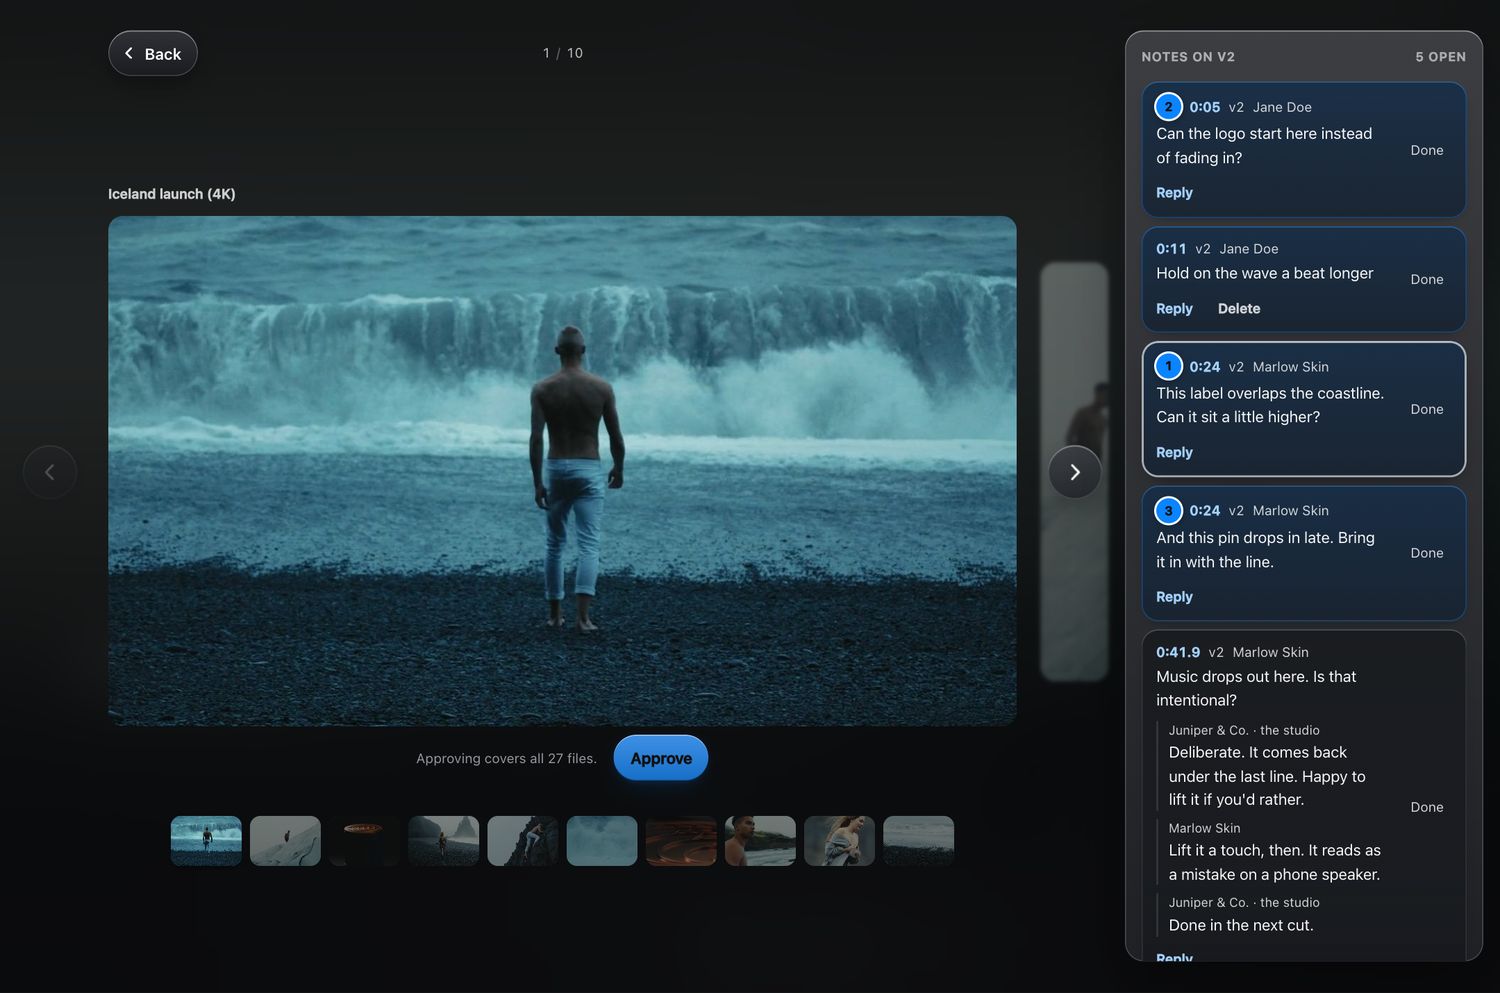This screenshot has height=993, width=1500.
Task: Open second thumbnail with snowy slope
Action: 285,841
